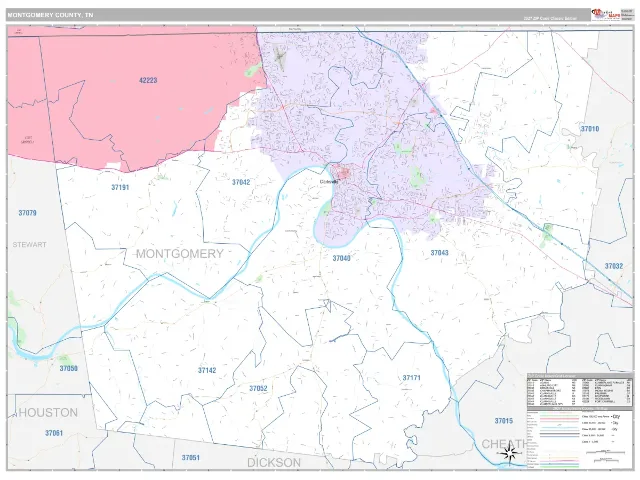The width and height of the screenshot is (640, 480).
Task: Click the ZIP code label 37050
Action: coord(69,368)
